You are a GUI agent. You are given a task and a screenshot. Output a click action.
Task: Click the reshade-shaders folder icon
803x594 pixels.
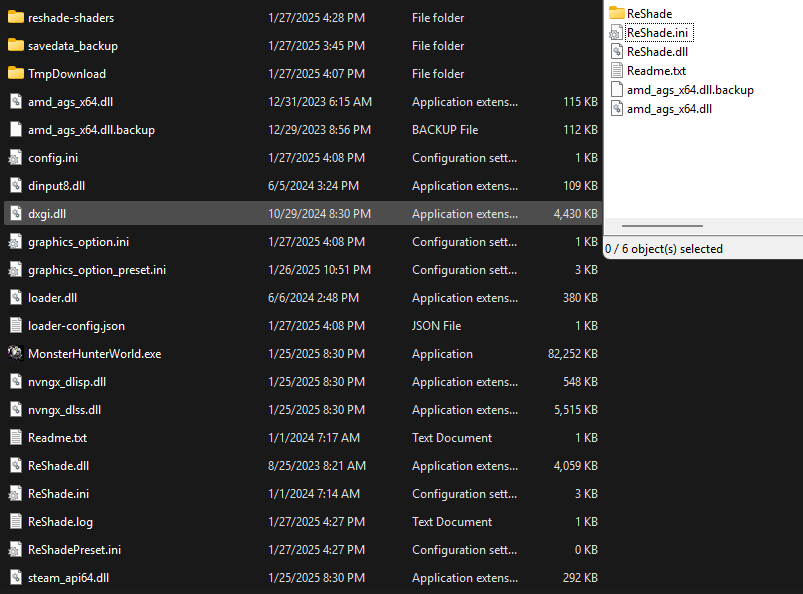[15, 18]
